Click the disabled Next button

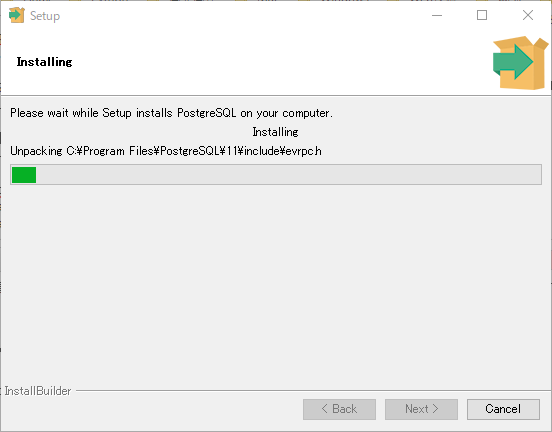pyautogui.click(x=421, y=409)
